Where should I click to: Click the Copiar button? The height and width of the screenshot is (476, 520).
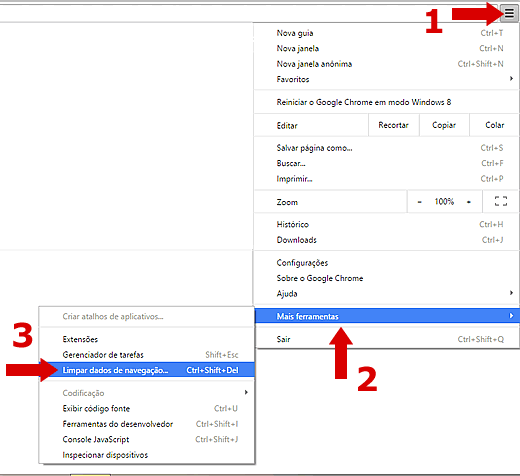tap(444, 125)
